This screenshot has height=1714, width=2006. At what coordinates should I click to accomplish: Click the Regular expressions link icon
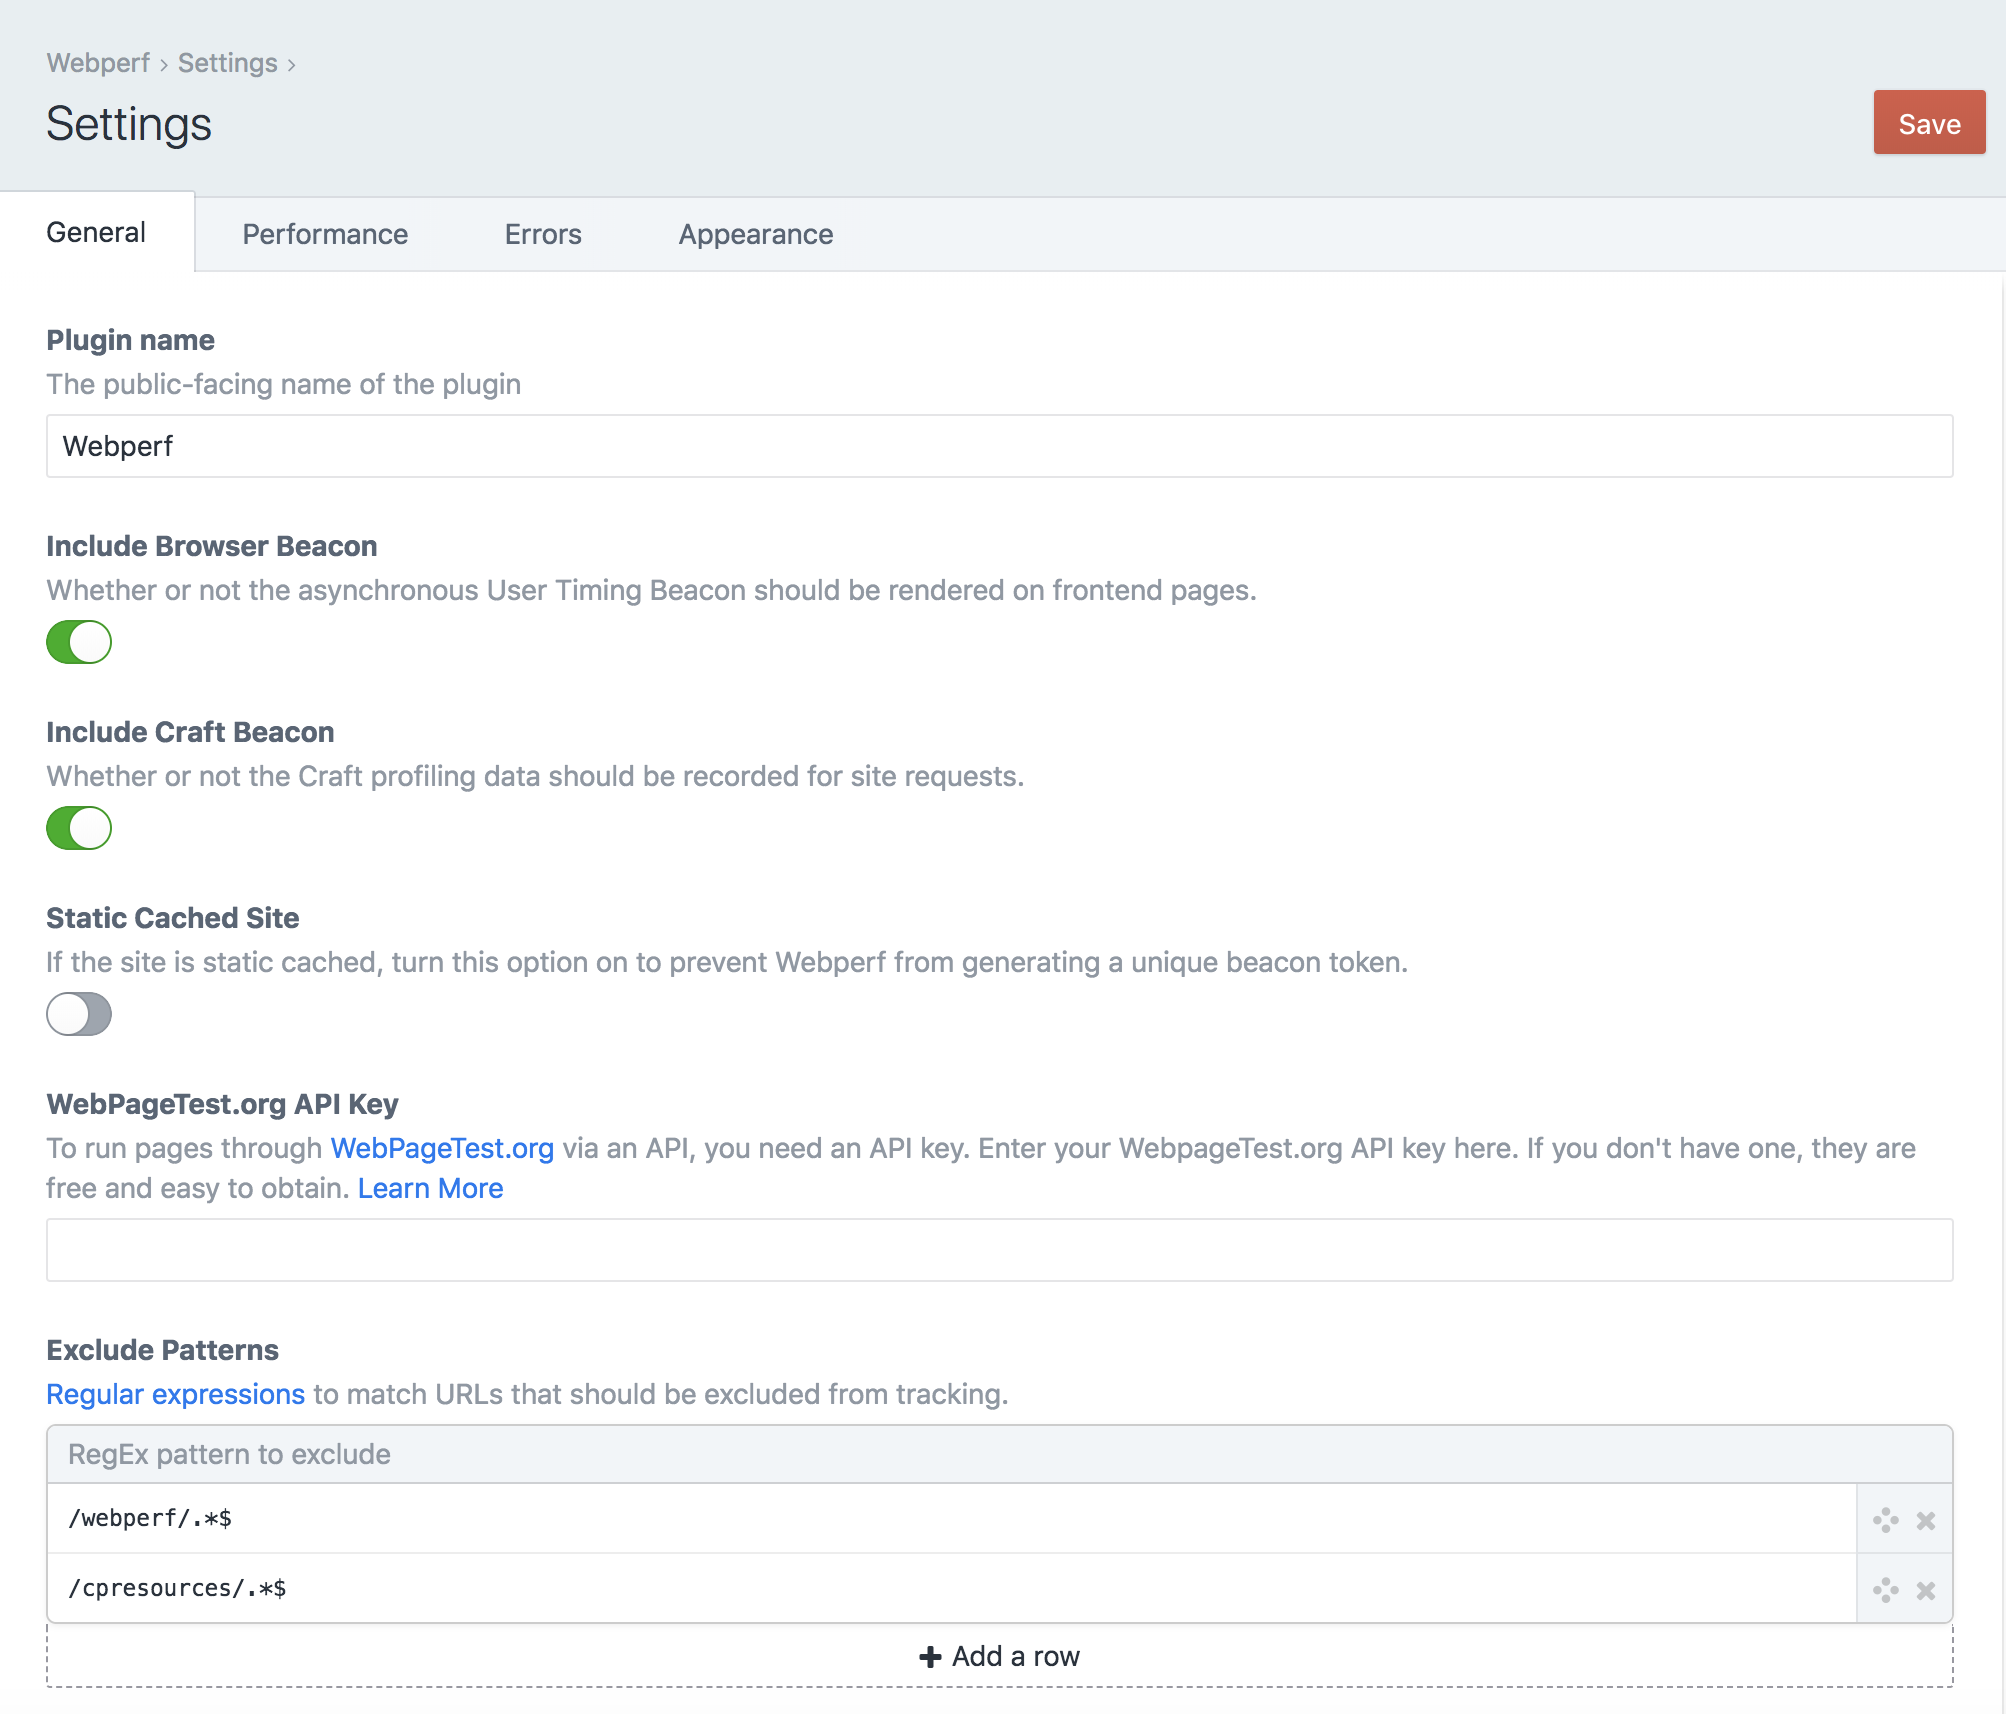[175, 1393]
